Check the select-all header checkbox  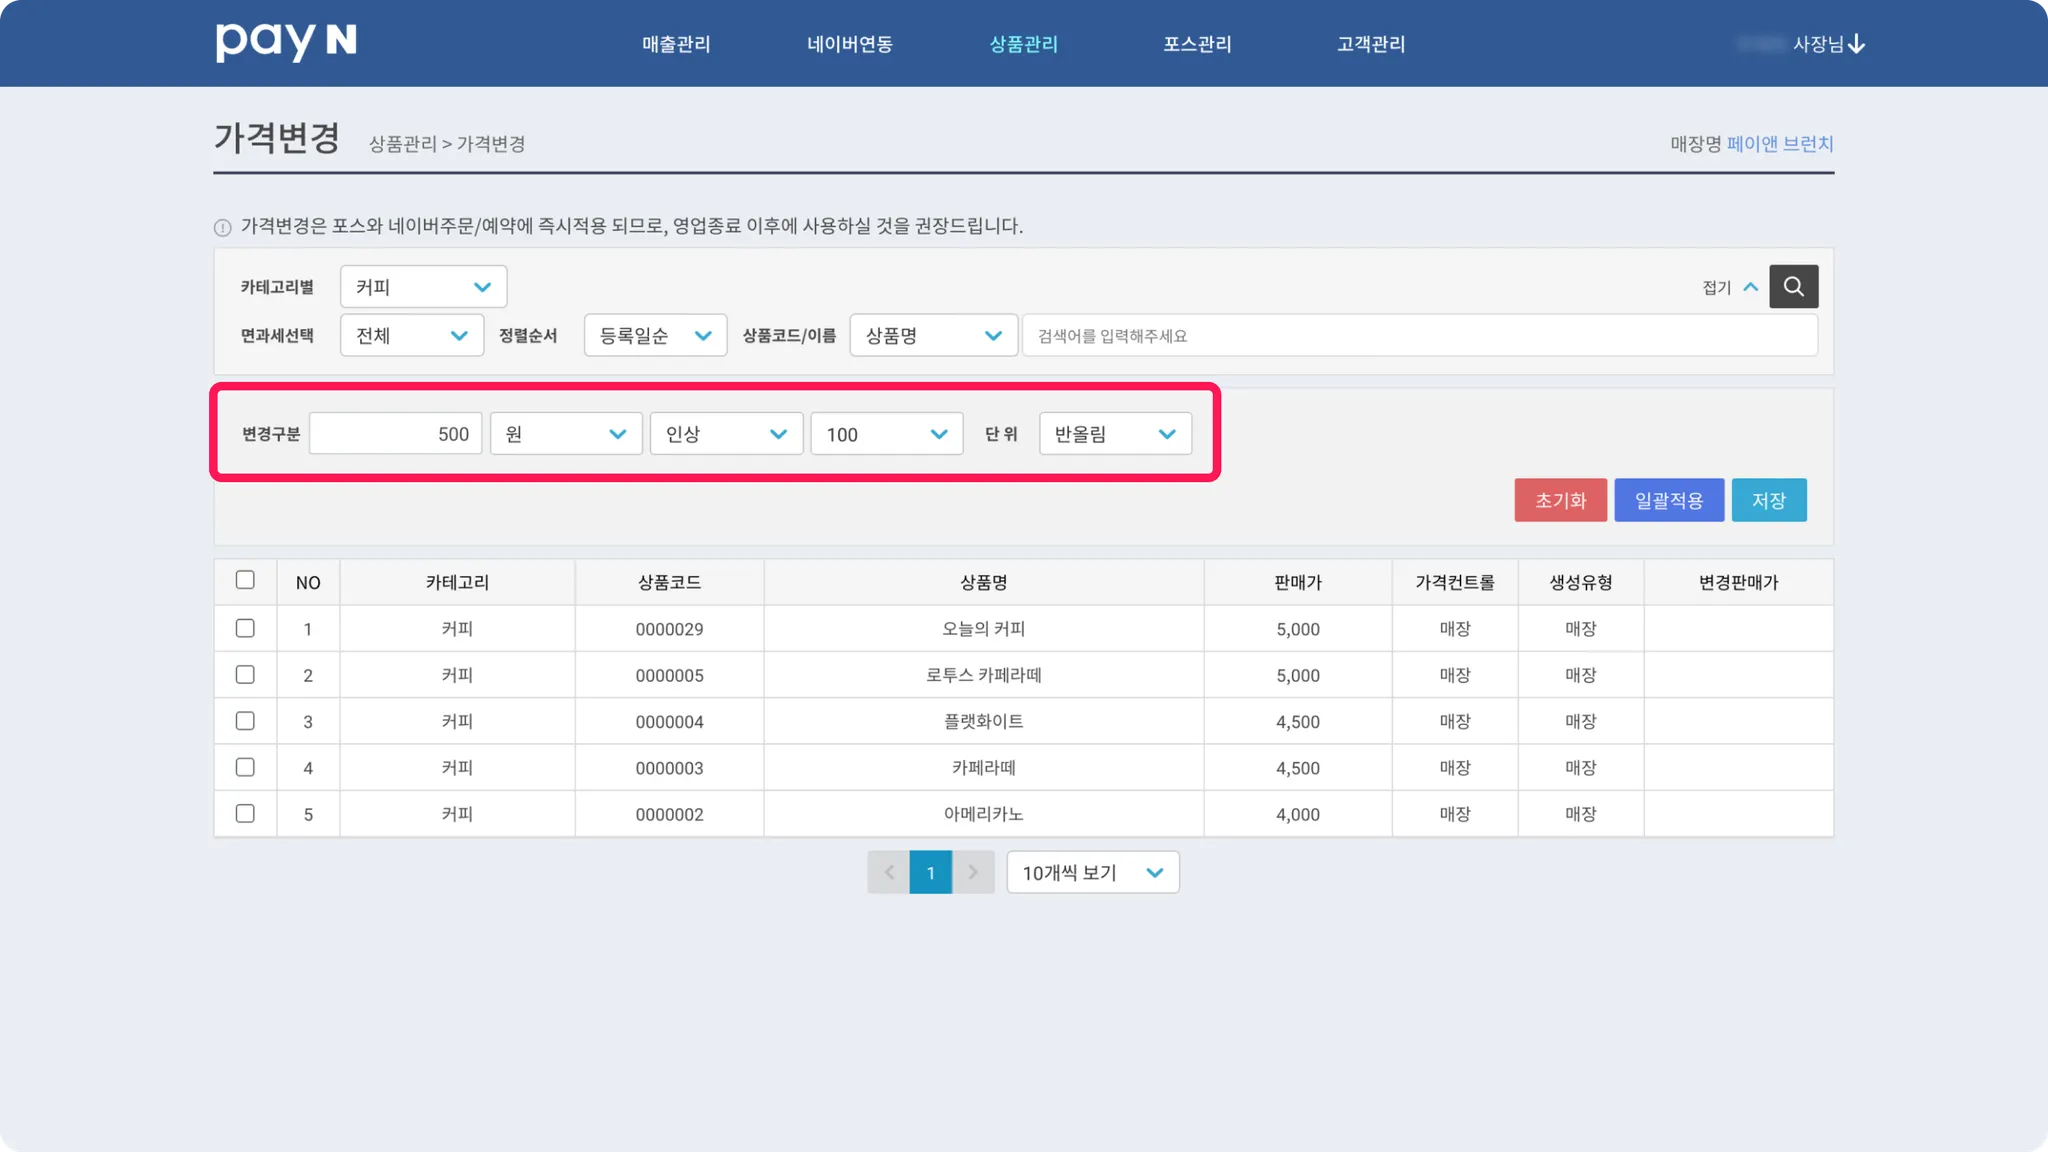(x=245, y=580)
